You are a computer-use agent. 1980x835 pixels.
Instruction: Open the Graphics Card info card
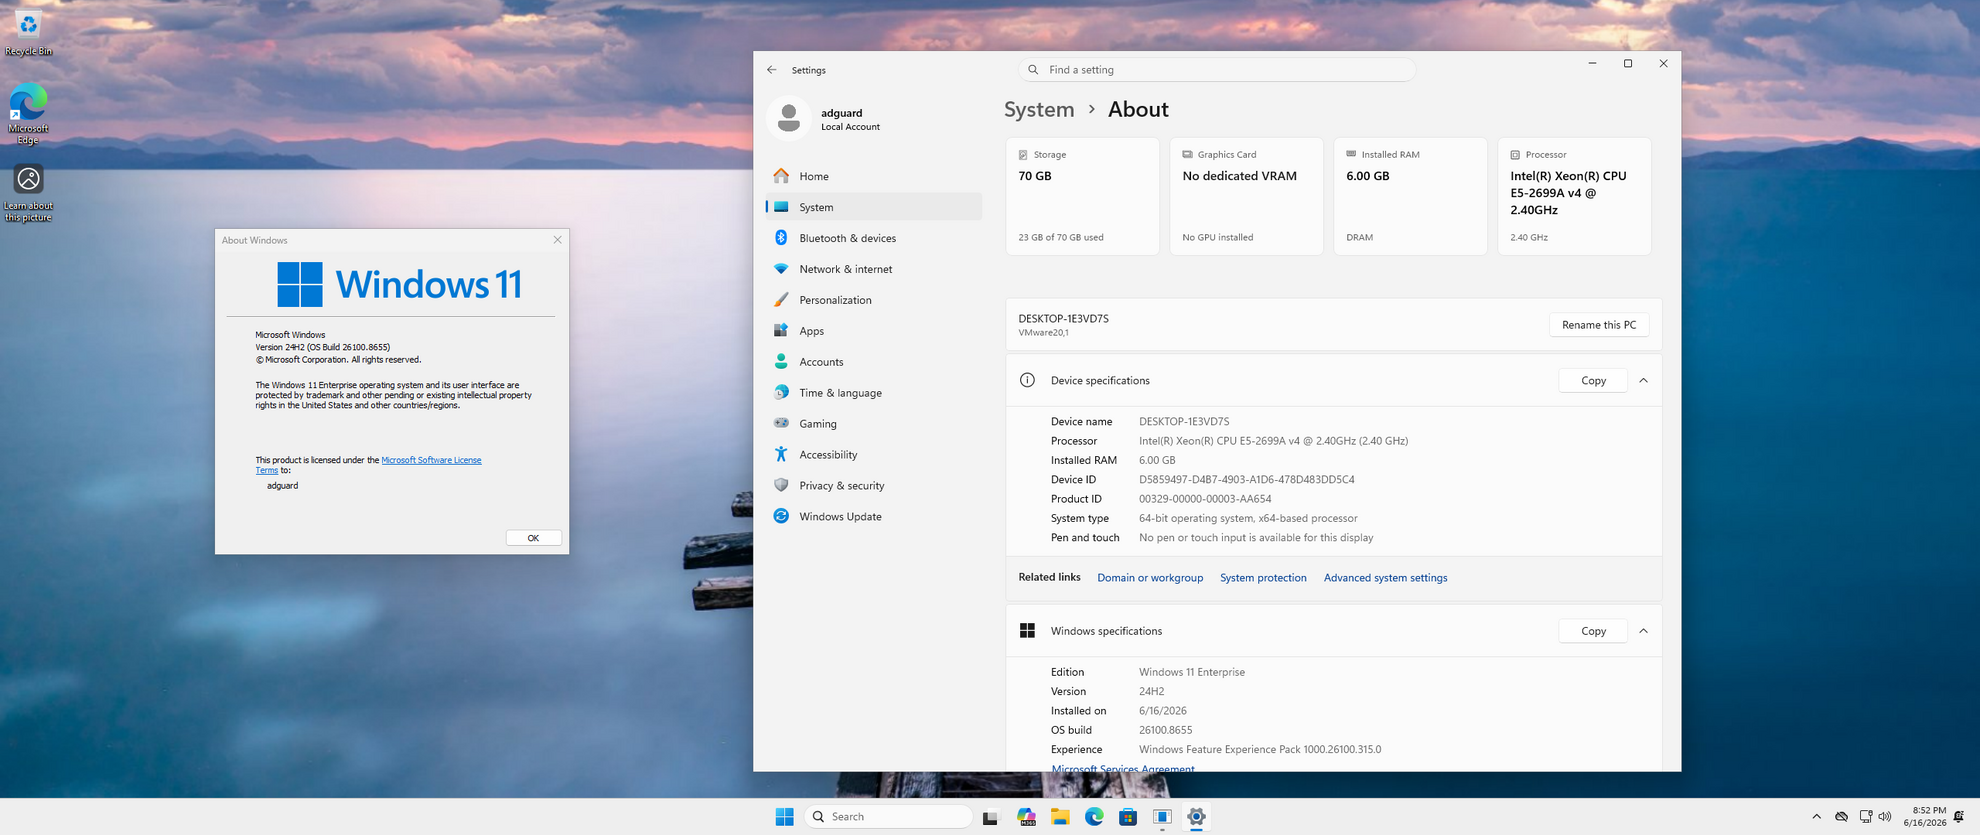1246,196
